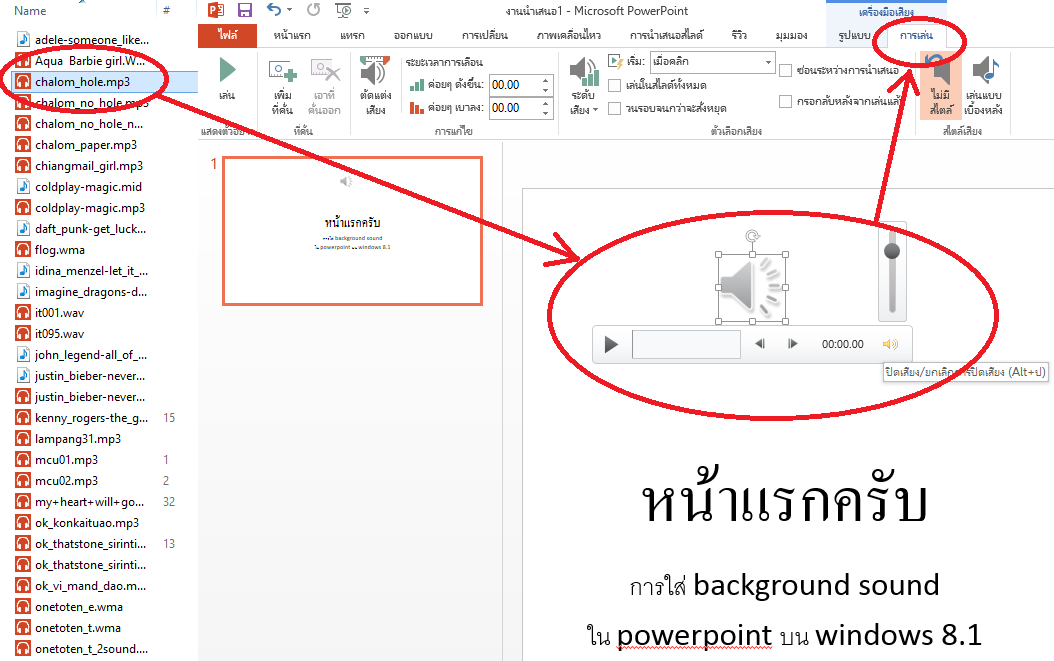This screenshot has height=661, width=1054.
Task: Select the onetoten_e.wma file icon
Action: click(24, 607)
